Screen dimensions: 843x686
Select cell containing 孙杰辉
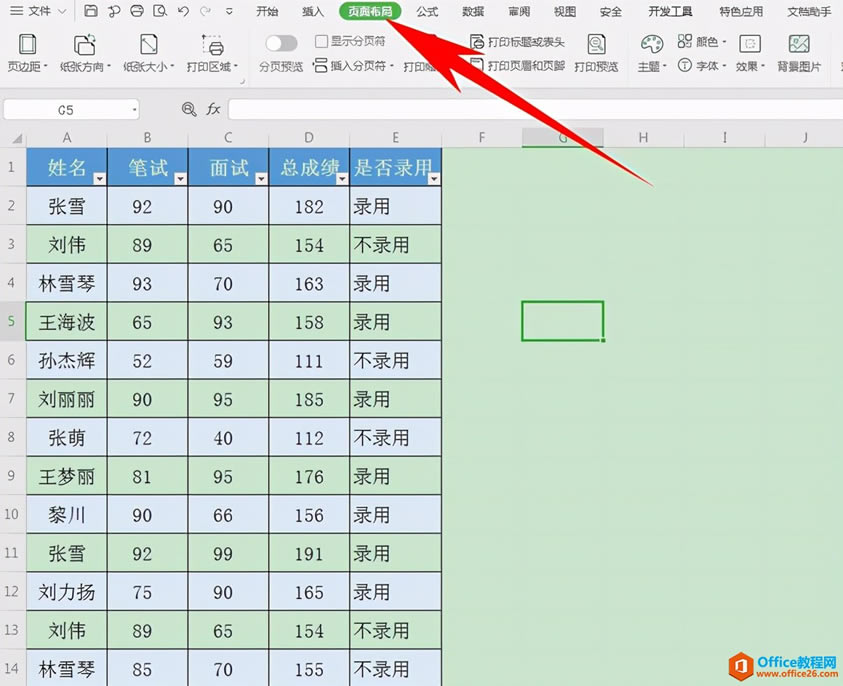[x=67, y=360]
